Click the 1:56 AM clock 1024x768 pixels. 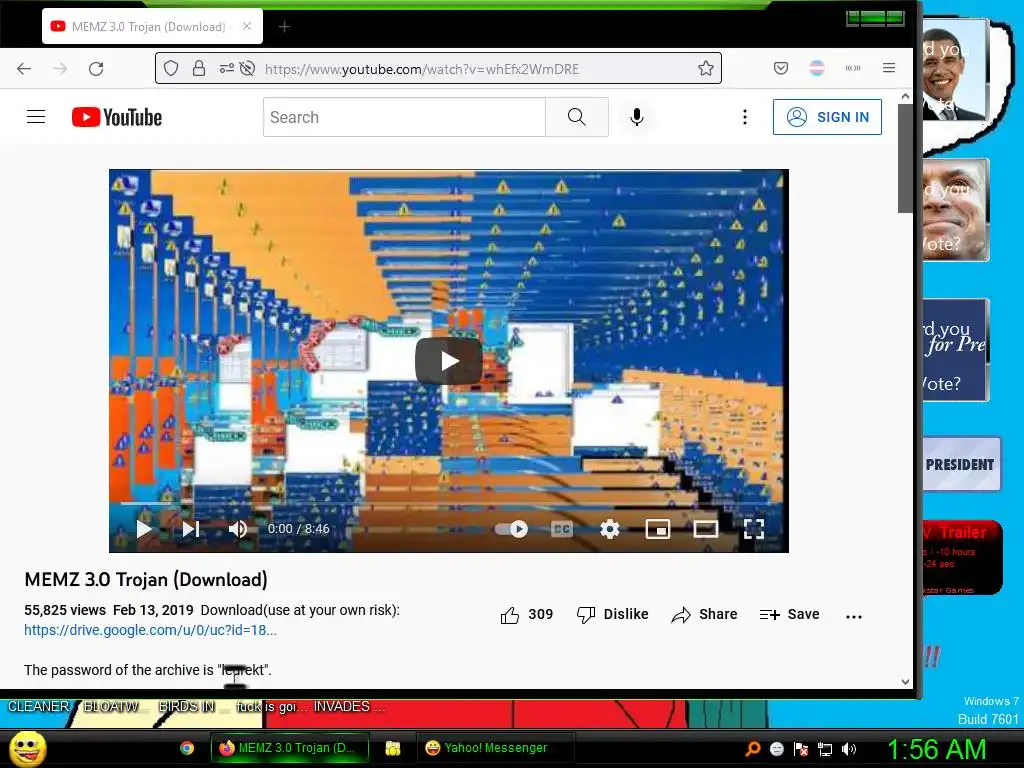936,750
